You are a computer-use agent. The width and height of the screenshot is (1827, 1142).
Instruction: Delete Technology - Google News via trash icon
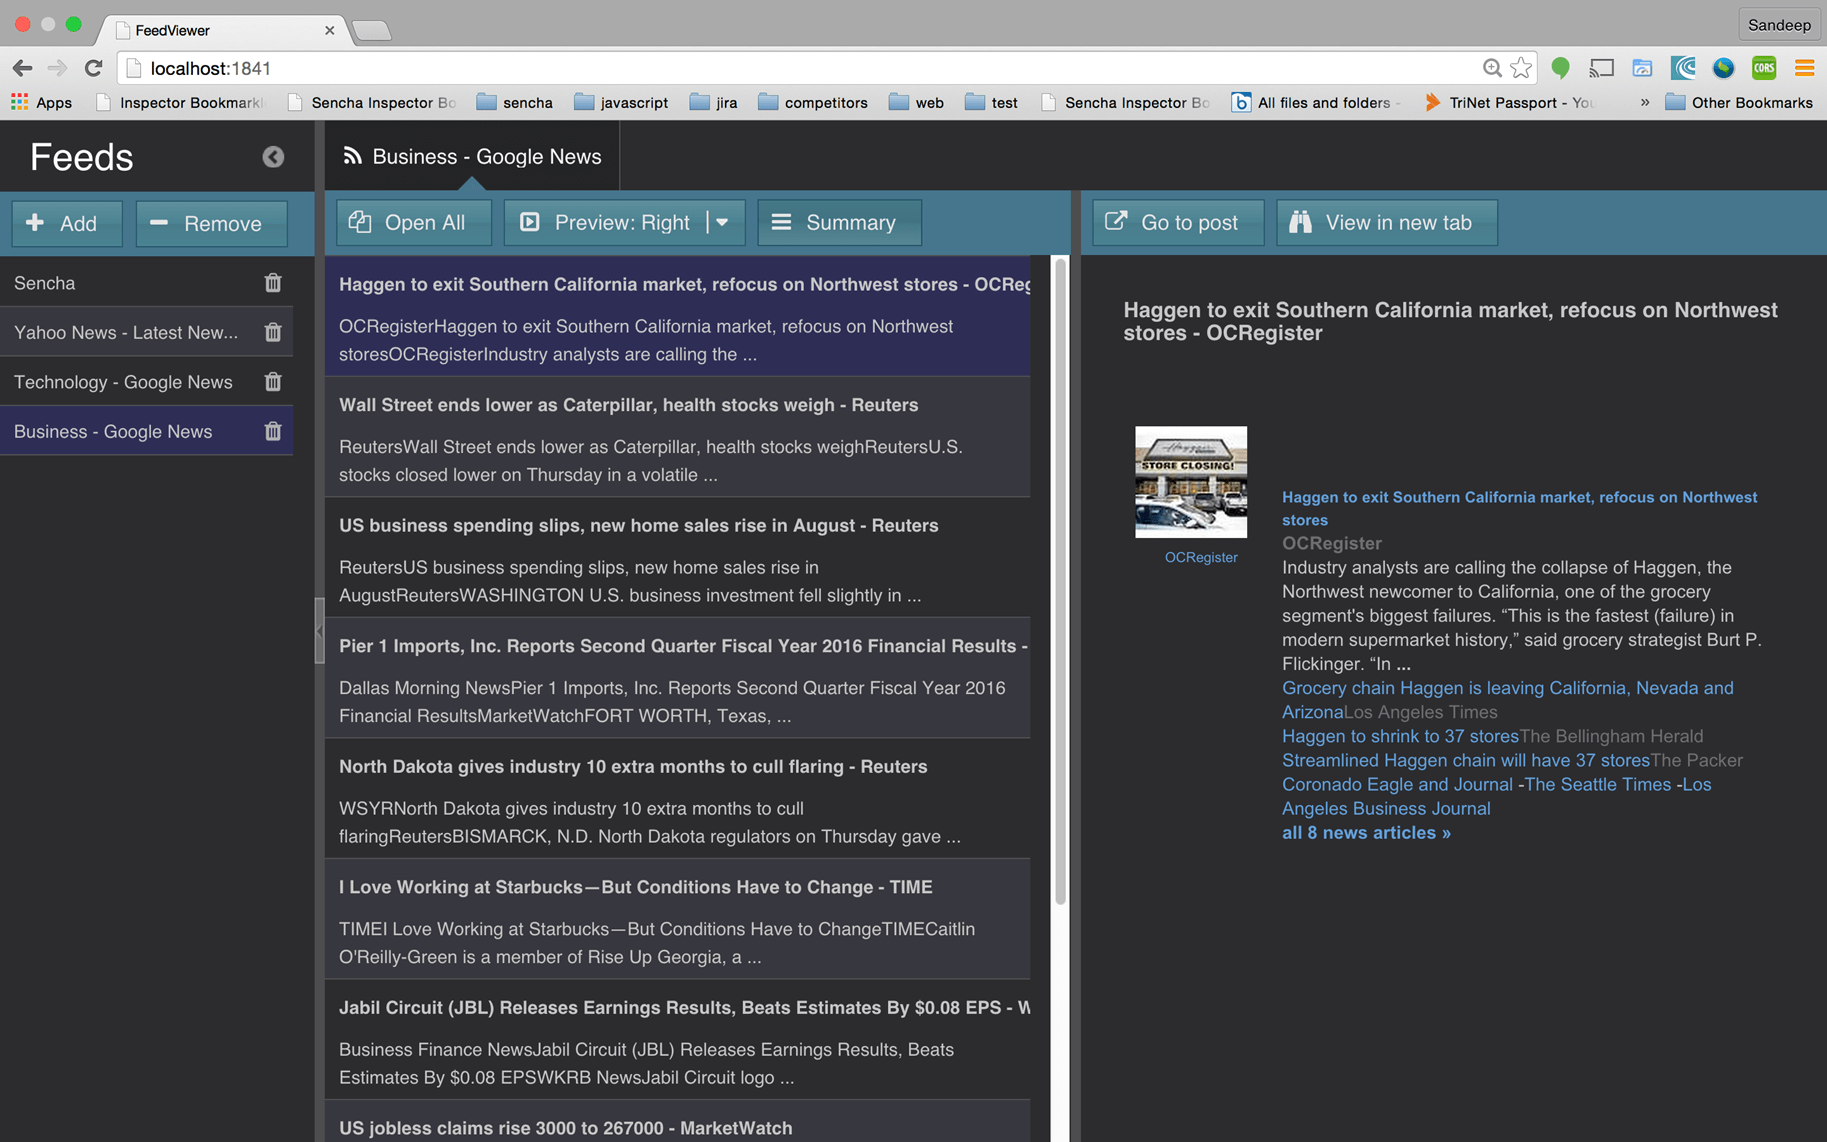click(x=273, y=382)
